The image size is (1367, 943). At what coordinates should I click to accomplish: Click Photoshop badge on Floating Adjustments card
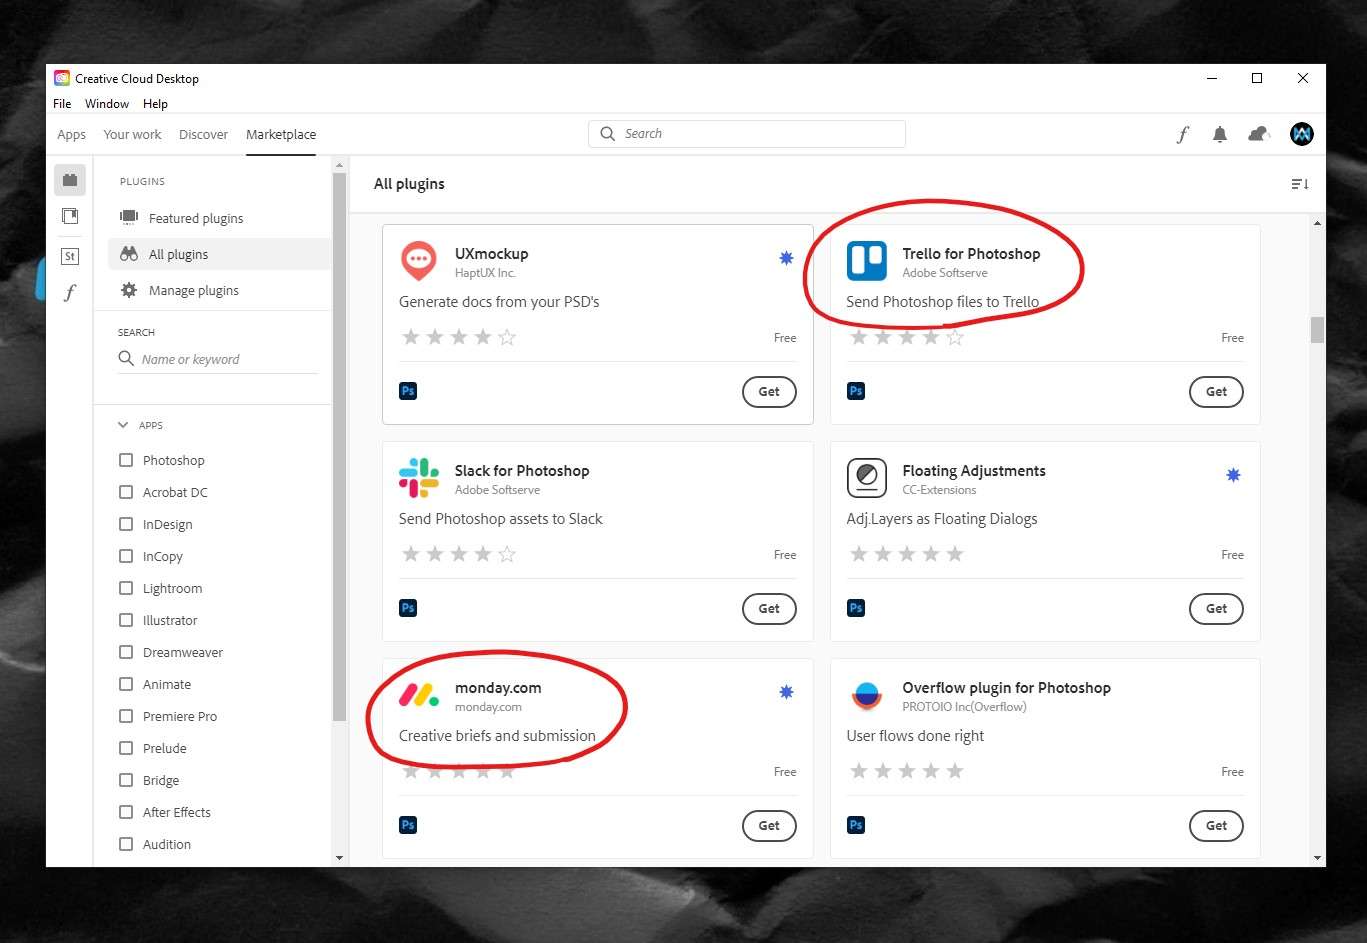856,608
